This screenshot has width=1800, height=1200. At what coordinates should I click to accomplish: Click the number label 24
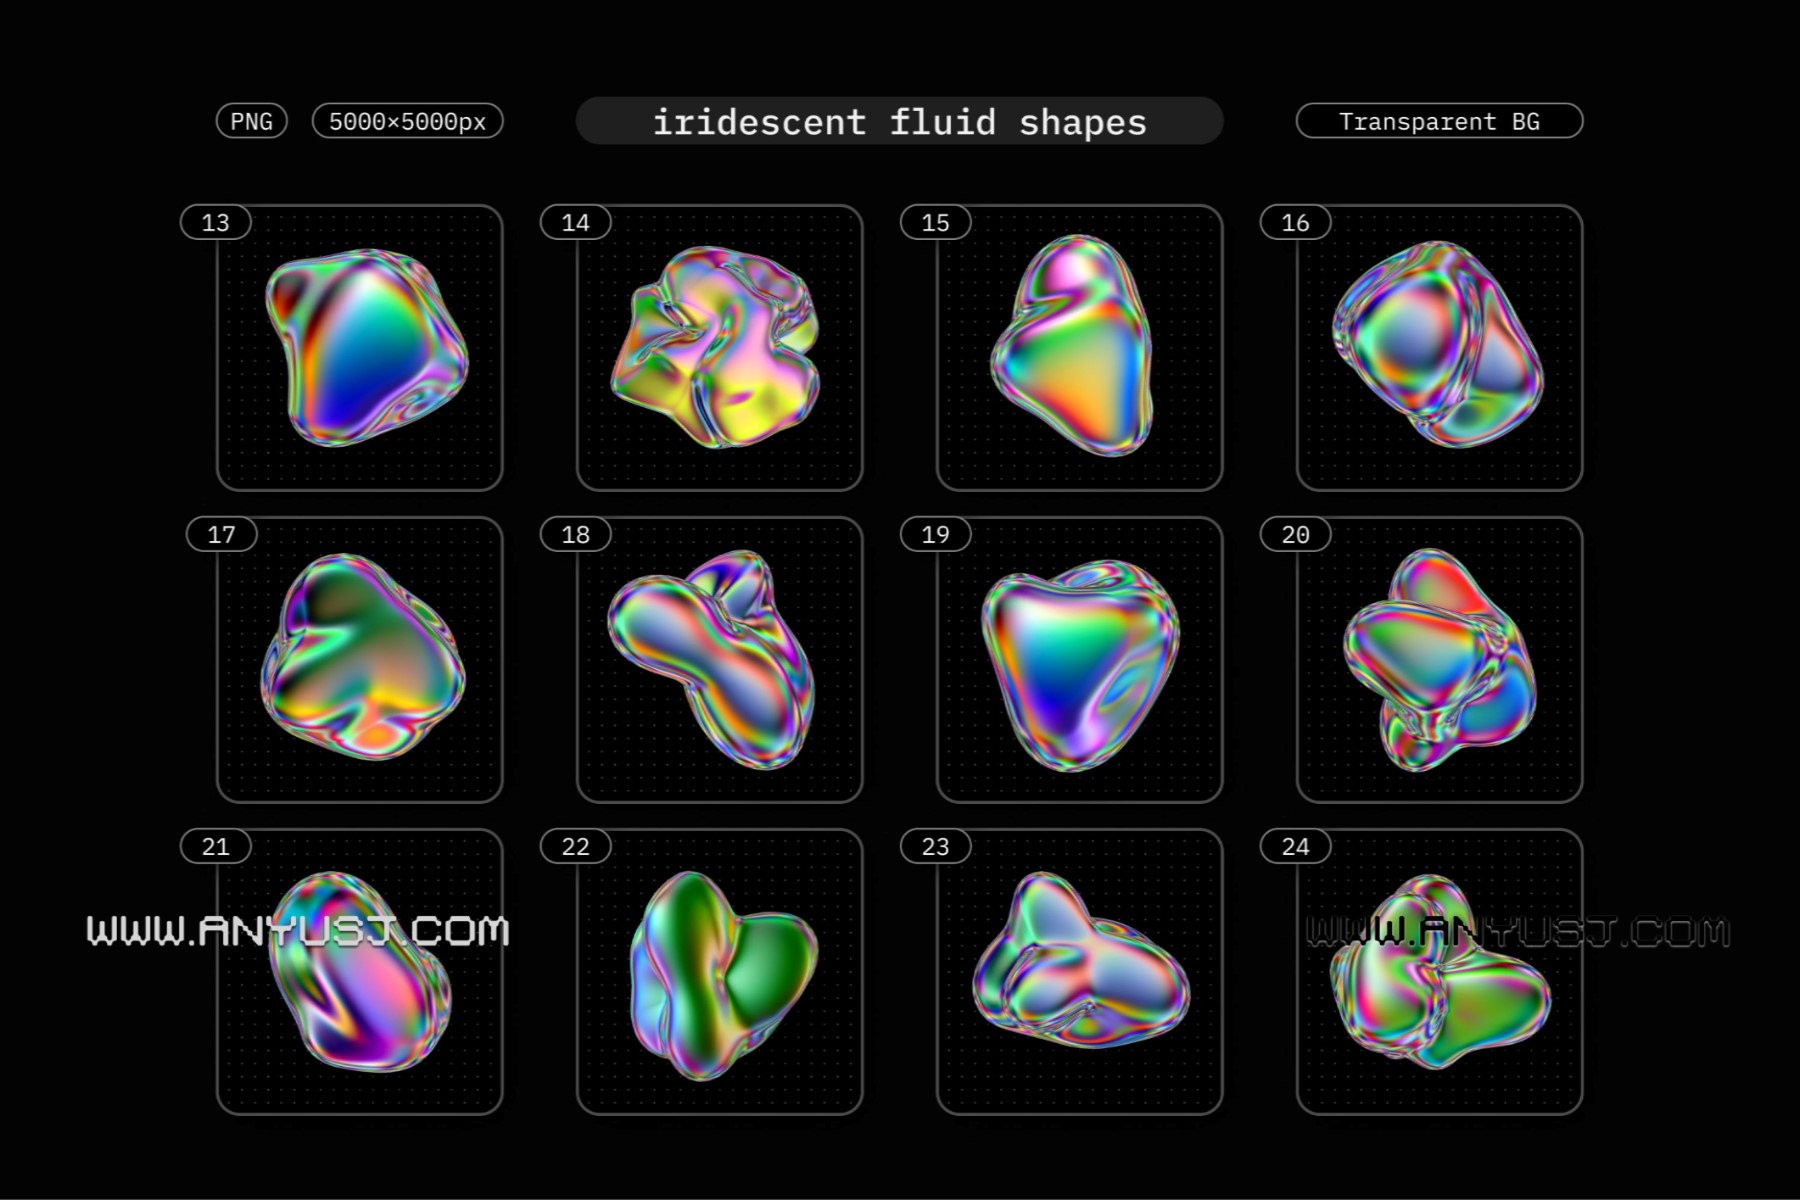pos(1296,846)
